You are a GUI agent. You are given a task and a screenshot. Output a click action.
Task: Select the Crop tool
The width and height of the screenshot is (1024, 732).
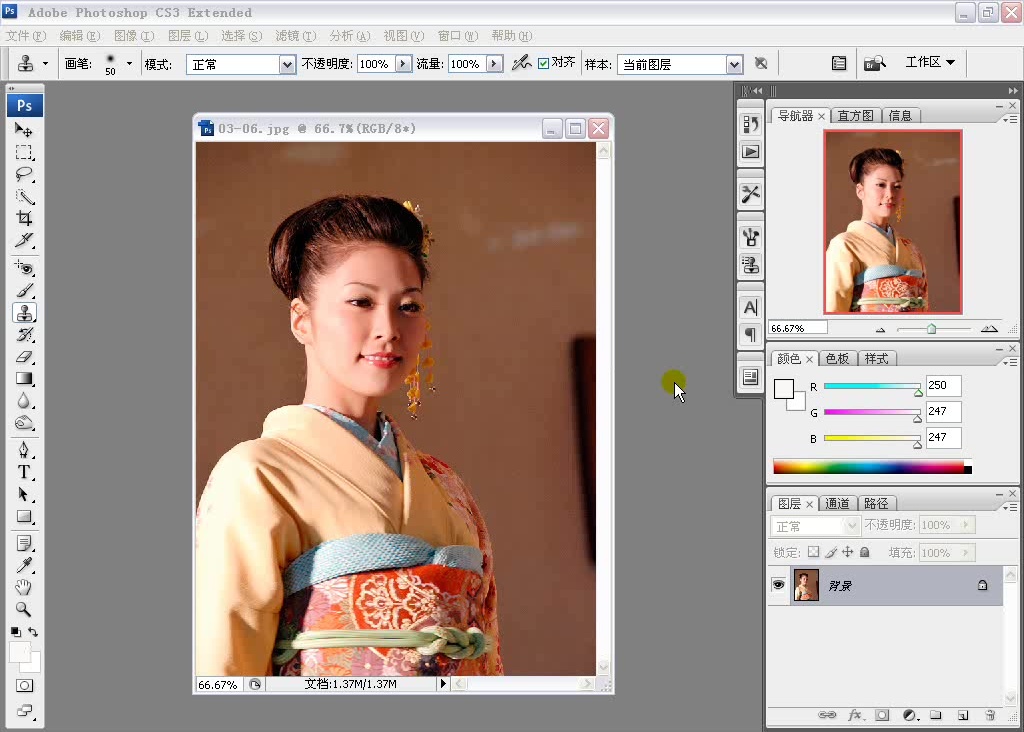[x=25, y=218]
